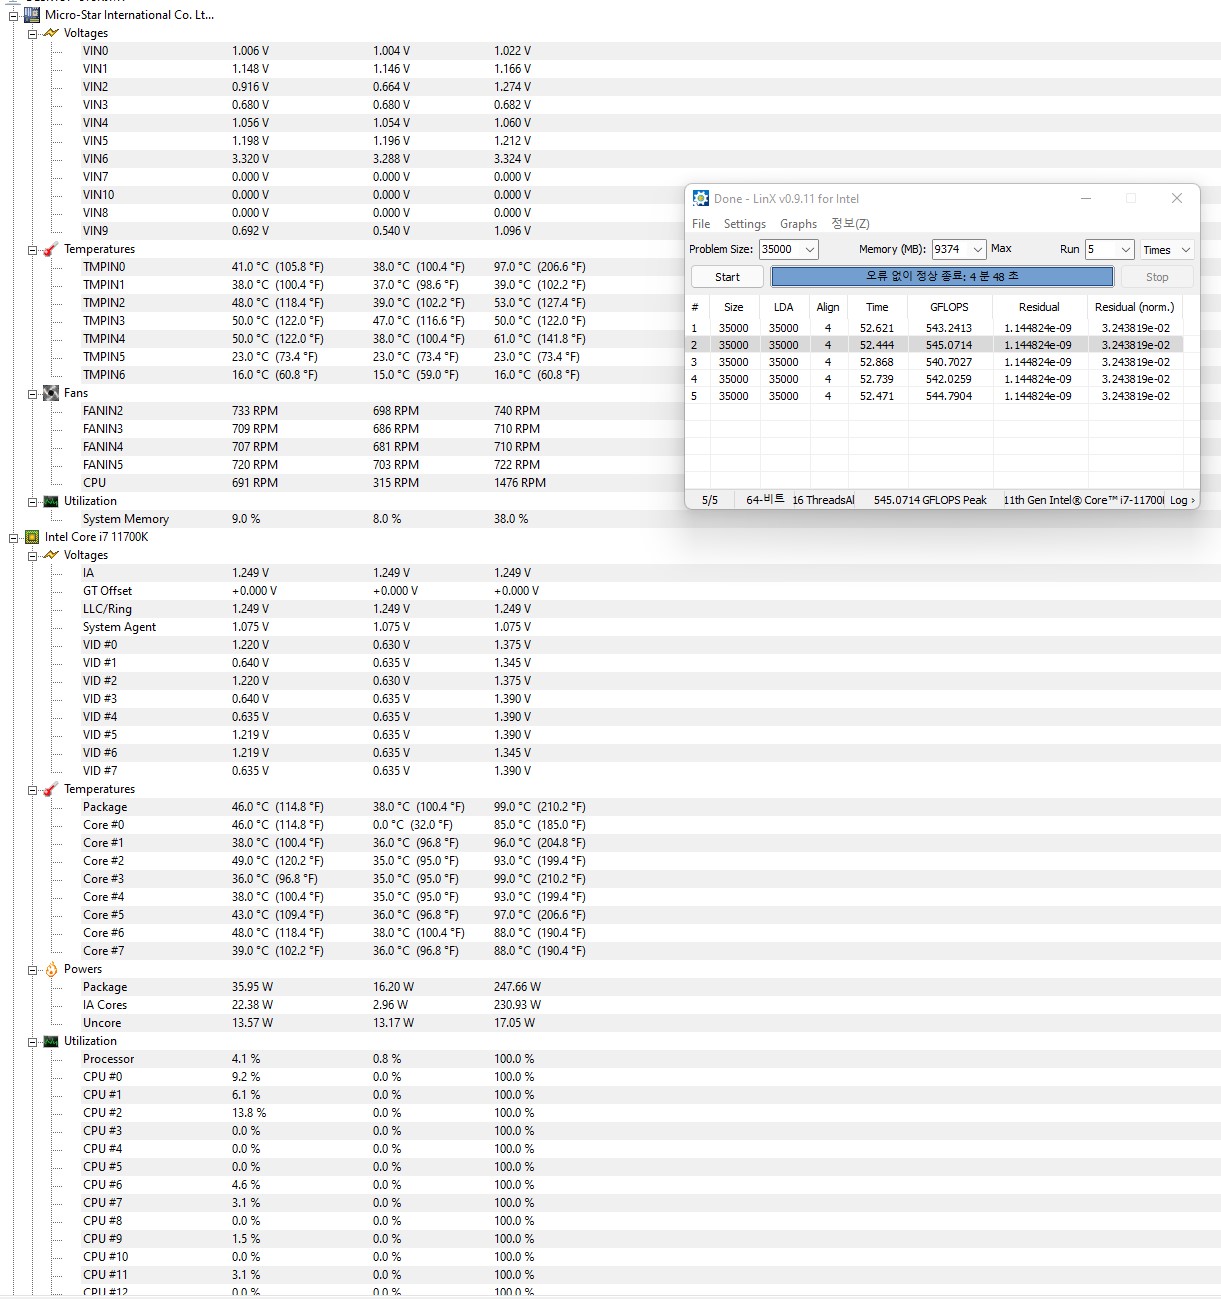This screenshot has width=1221, height=1299.
Task: Select the IA Cores power row
Action: tap(650, 1005)
